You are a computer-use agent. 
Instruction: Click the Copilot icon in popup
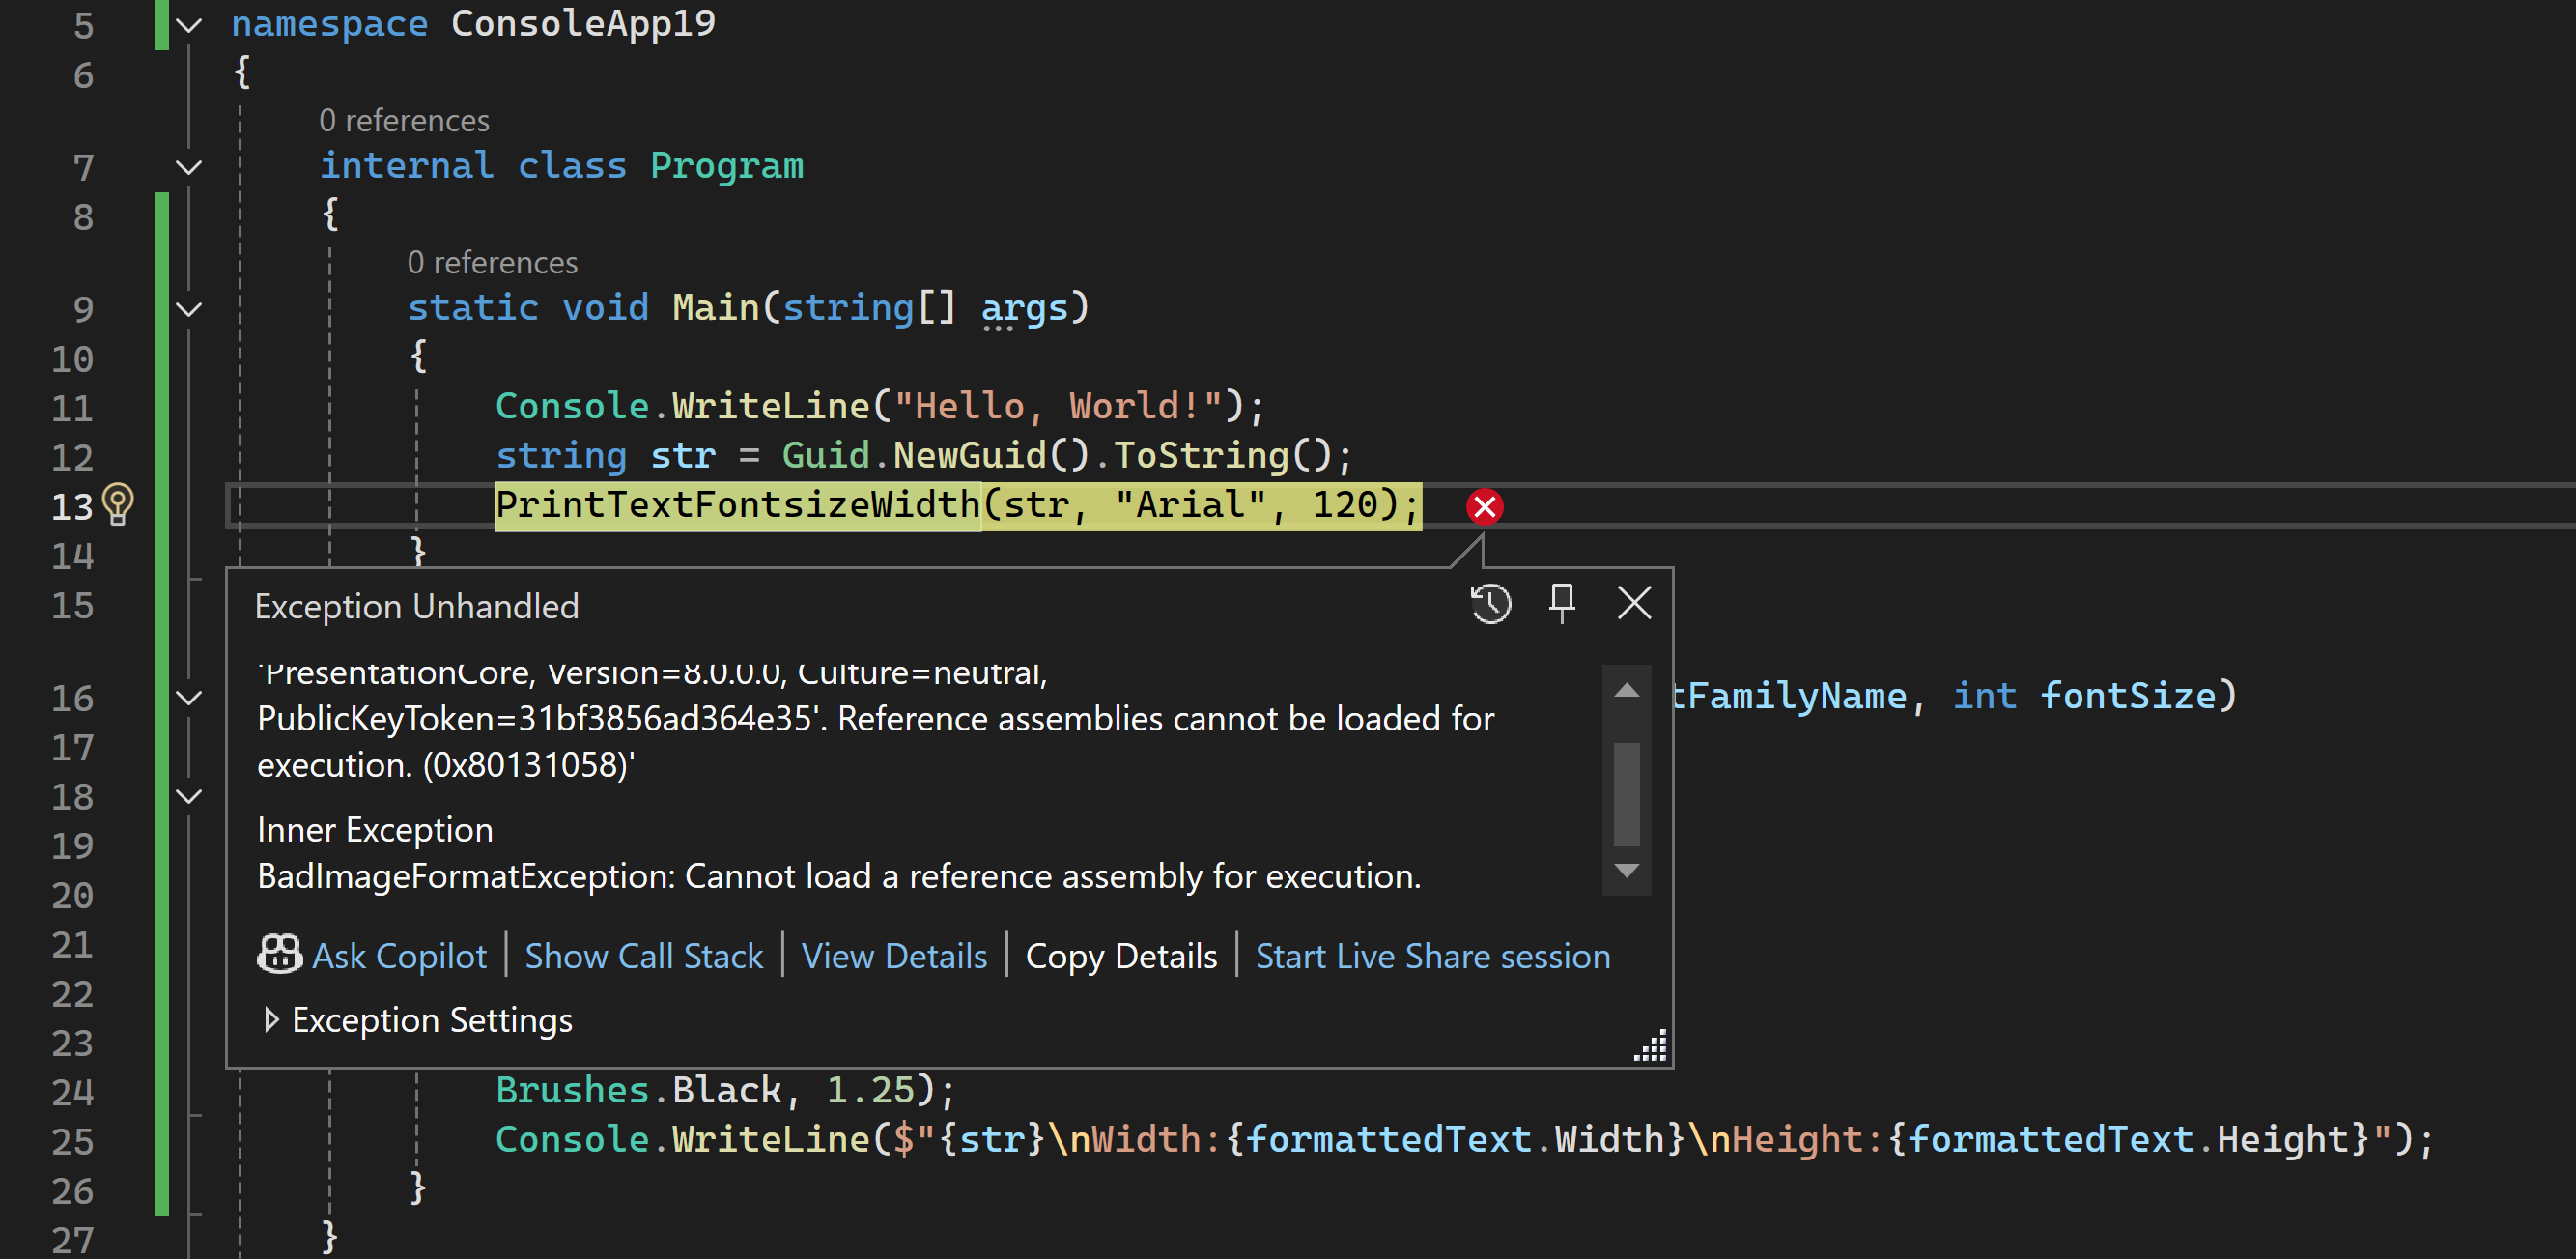(279, 955)
